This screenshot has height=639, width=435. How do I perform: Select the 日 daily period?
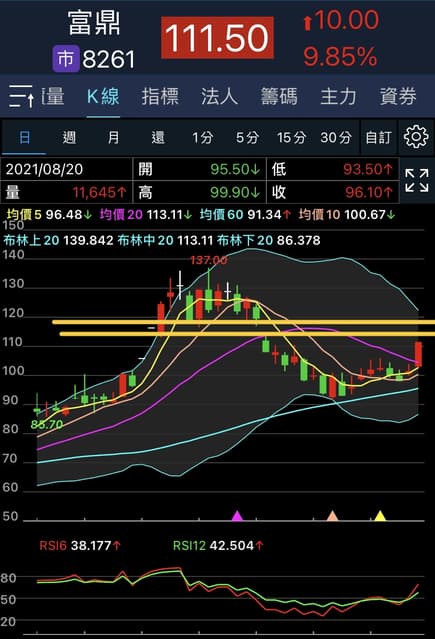click(x=24, y=137)
